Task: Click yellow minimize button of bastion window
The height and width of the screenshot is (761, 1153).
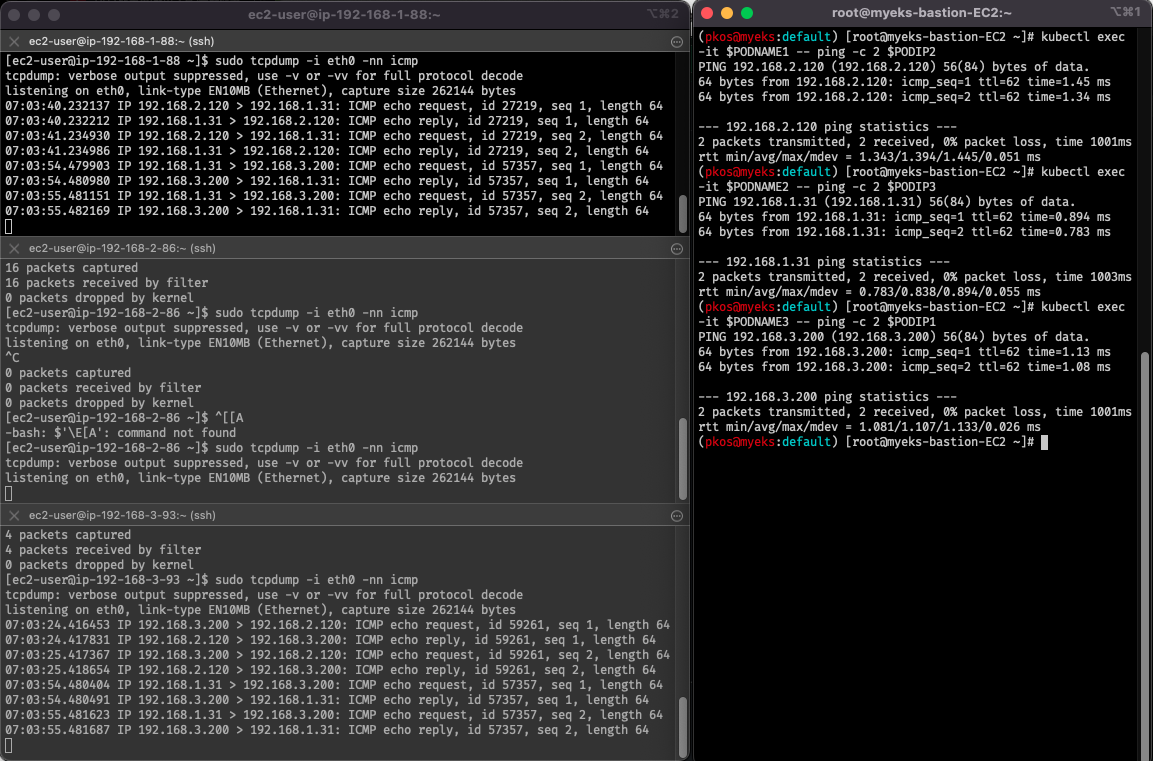Action: tap(727, 12)
